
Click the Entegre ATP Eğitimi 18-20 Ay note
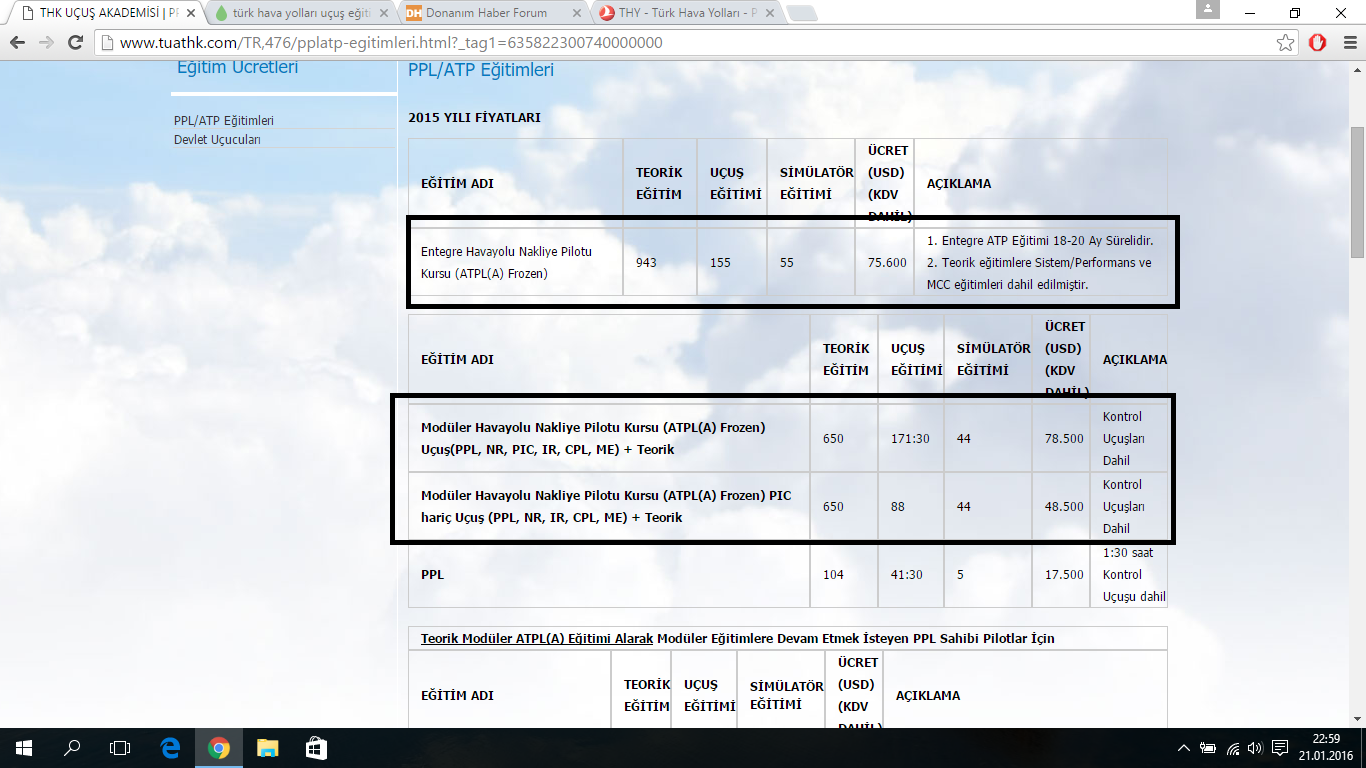1040,241
